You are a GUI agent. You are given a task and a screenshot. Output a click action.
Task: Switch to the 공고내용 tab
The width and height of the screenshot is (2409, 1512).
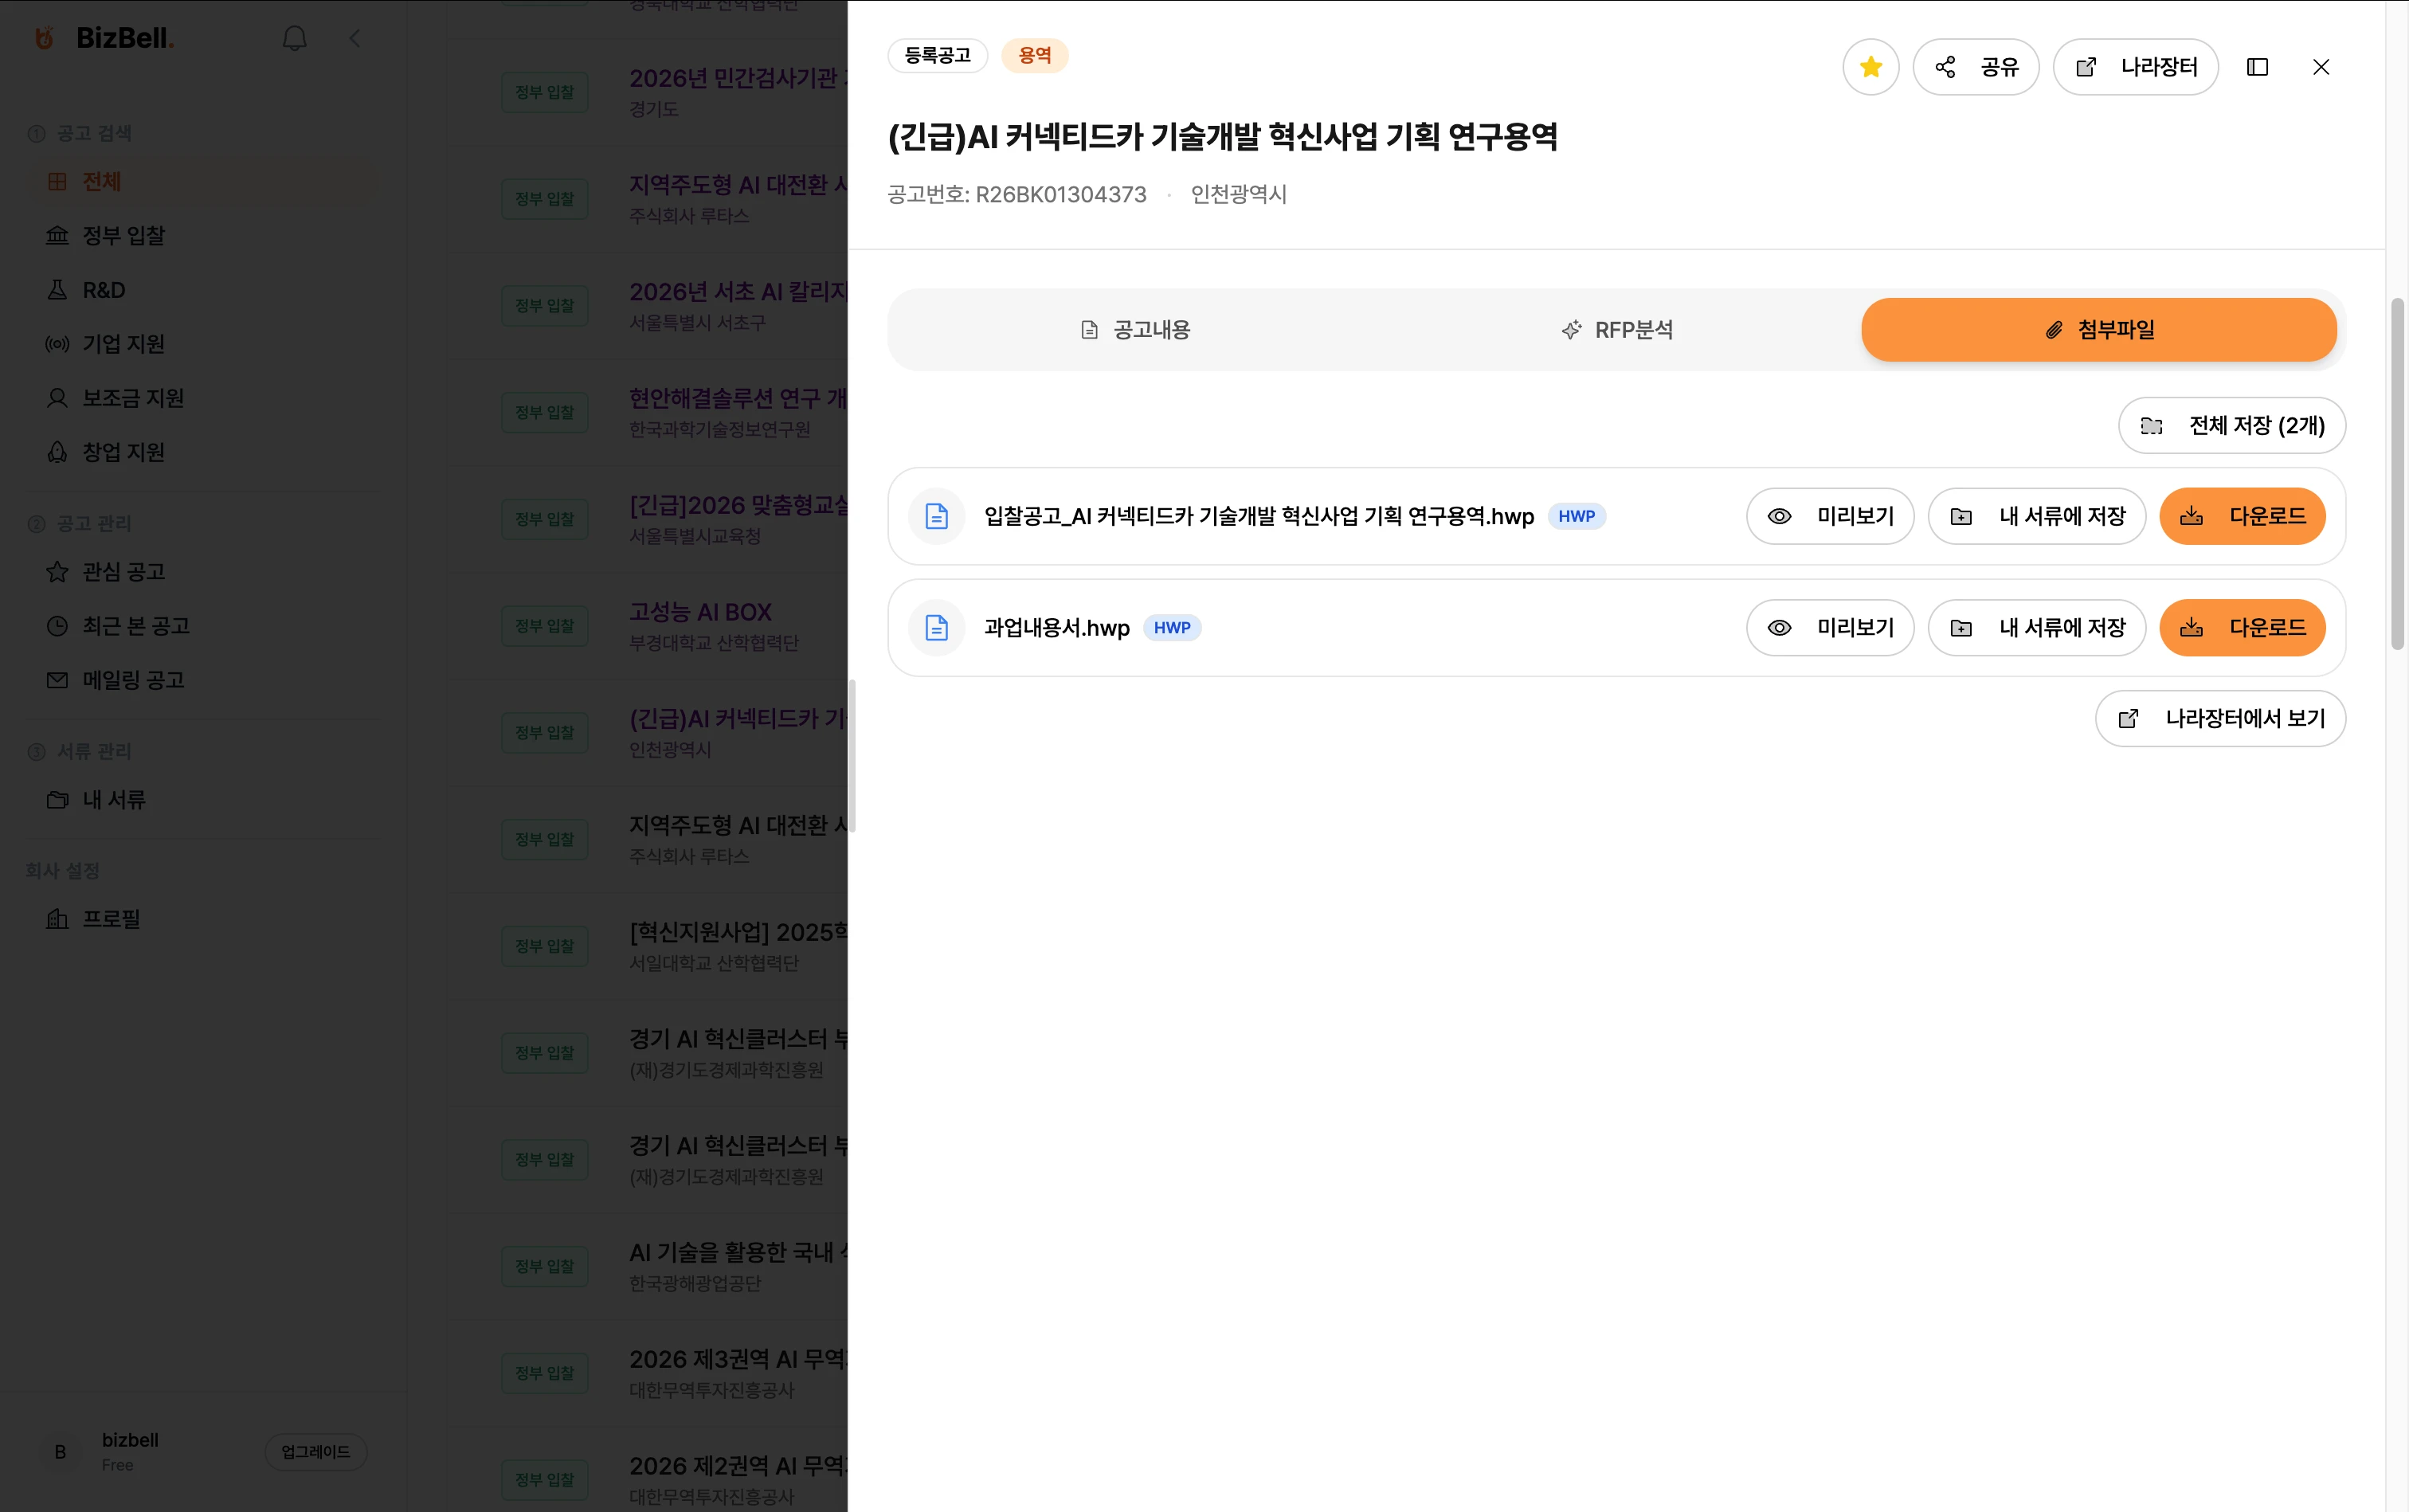[x=1135, y=330]
